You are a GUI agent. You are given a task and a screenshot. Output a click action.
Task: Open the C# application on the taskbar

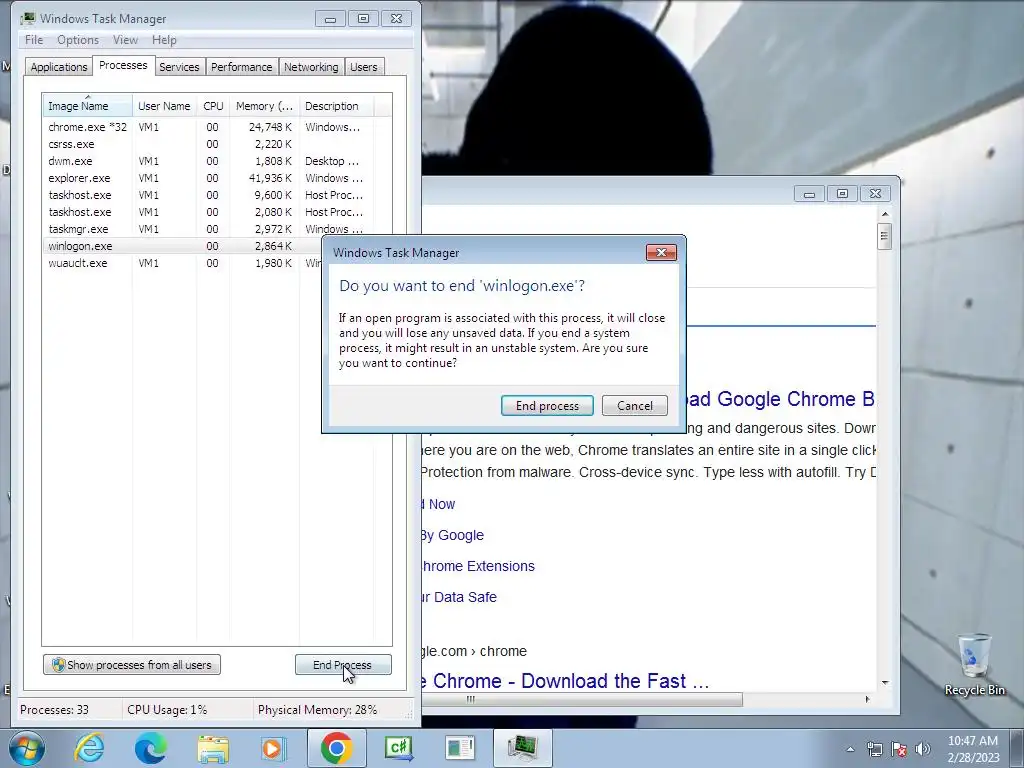pyautogui.click(x=398, y=748)
